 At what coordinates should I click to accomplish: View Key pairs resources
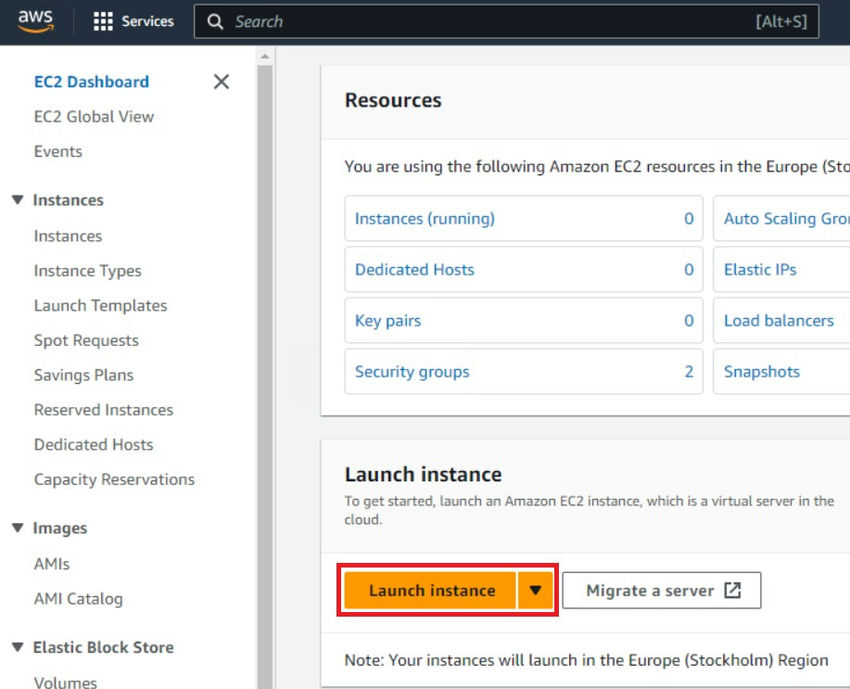[388, 320]
